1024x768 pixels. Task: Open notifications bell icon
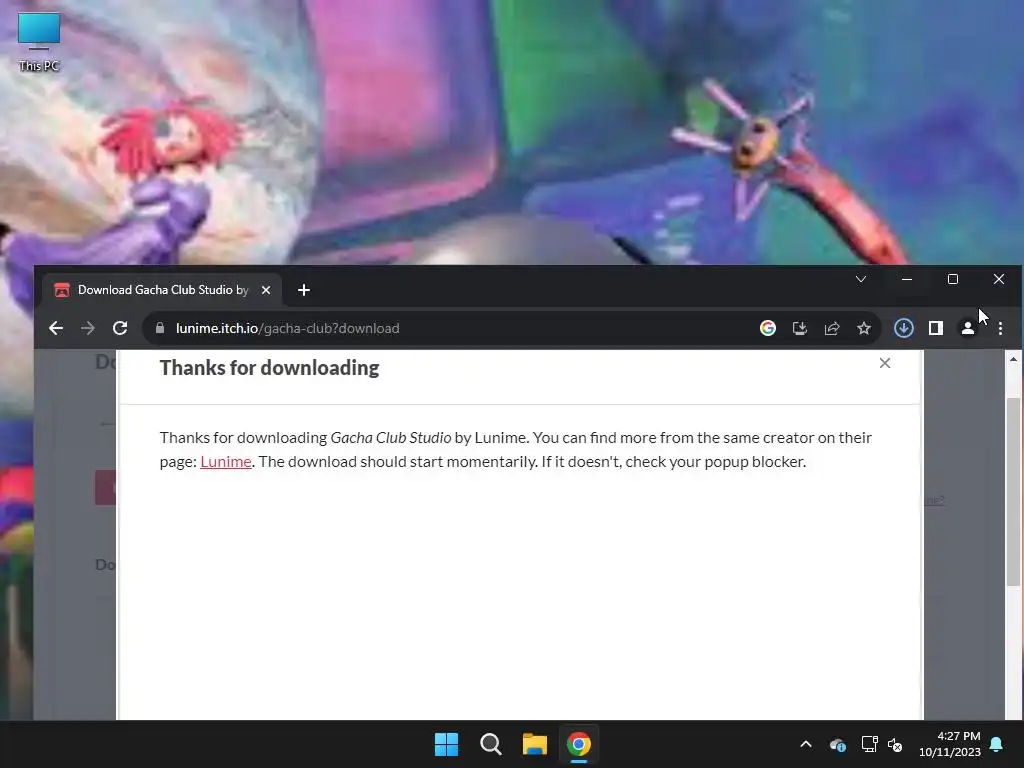pos(997,744)
